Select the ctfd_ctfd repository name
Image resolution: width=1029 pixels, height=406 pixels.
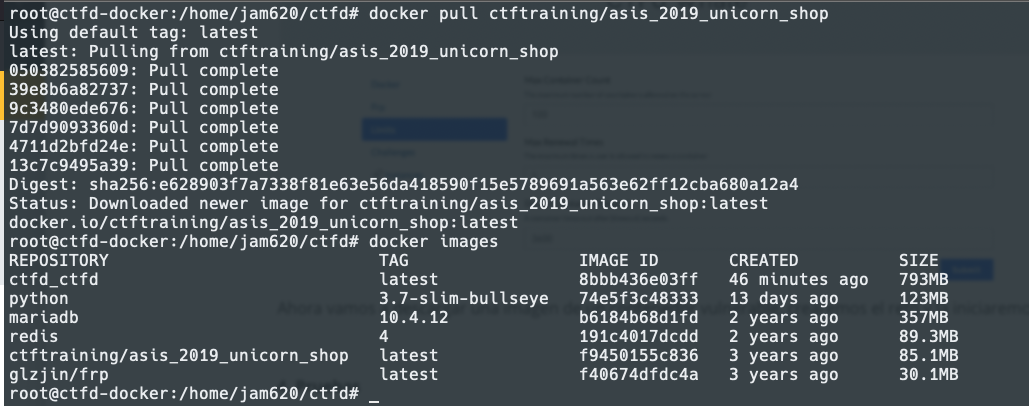pyautogui.click(x=53, y=280)
